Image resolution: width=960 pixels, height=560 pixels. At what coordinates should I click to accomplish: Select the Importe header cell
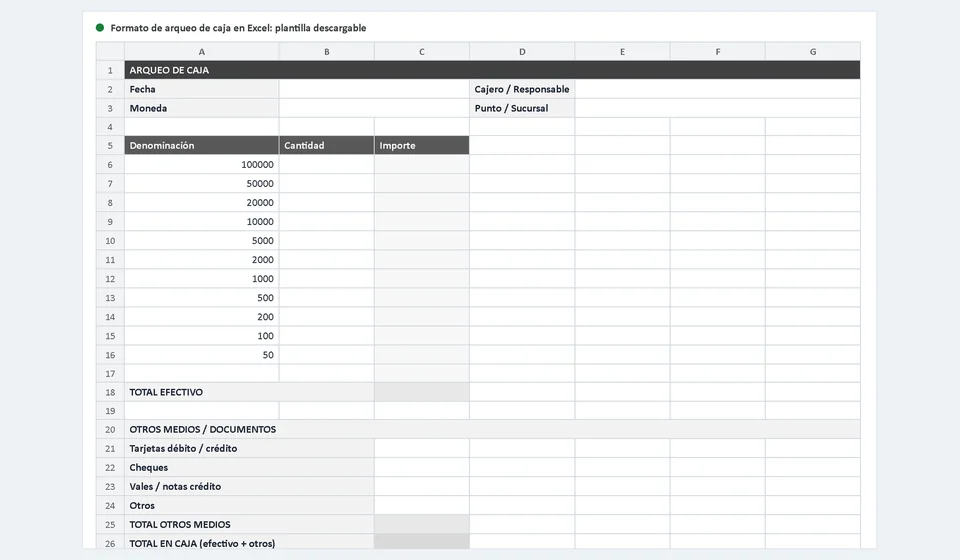pyautogui.click(x=422, y=146)
